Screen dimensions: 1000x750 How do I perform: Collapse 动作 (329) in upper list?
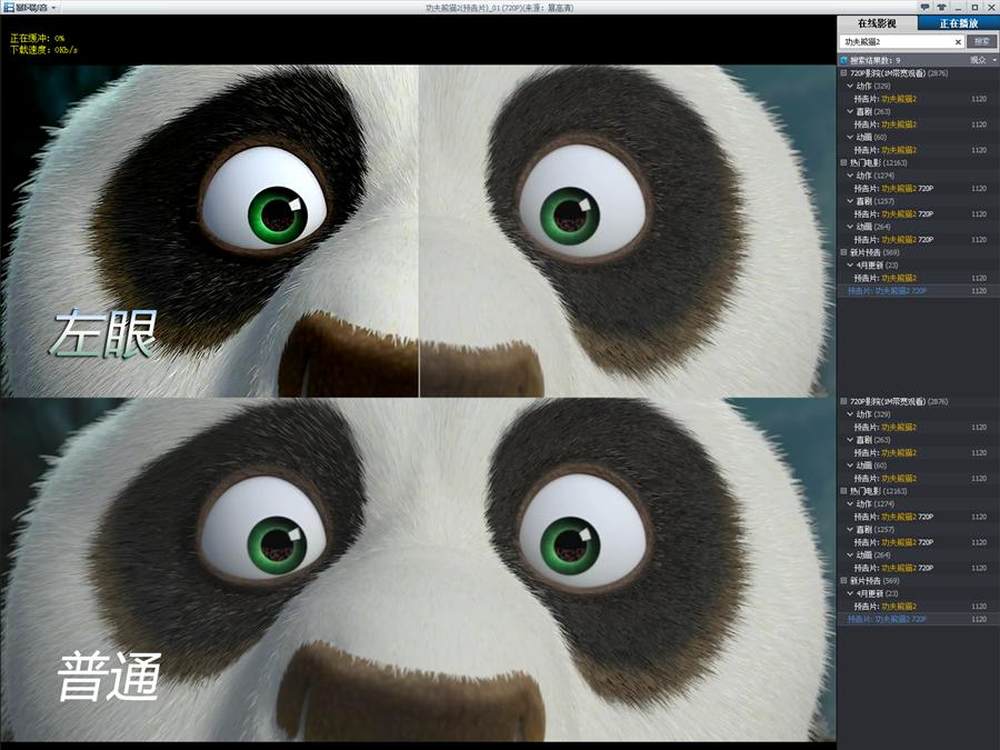[850, 86]
